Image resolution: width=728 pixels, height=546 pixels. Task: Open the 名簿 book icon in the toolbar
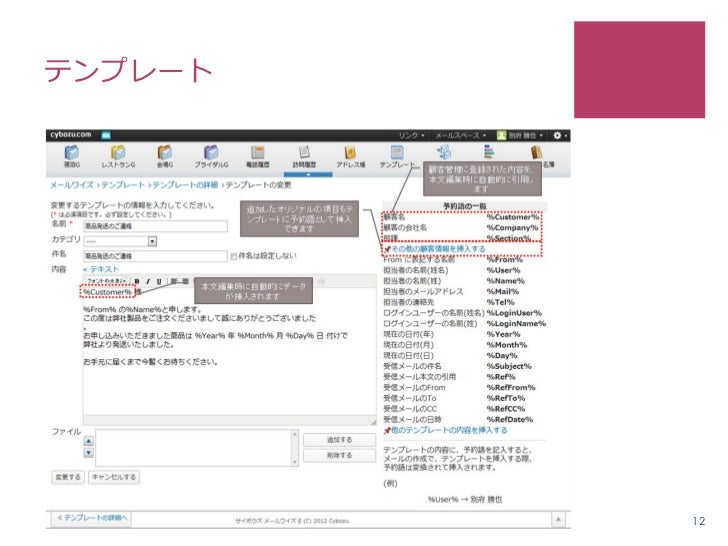(537, 153)
